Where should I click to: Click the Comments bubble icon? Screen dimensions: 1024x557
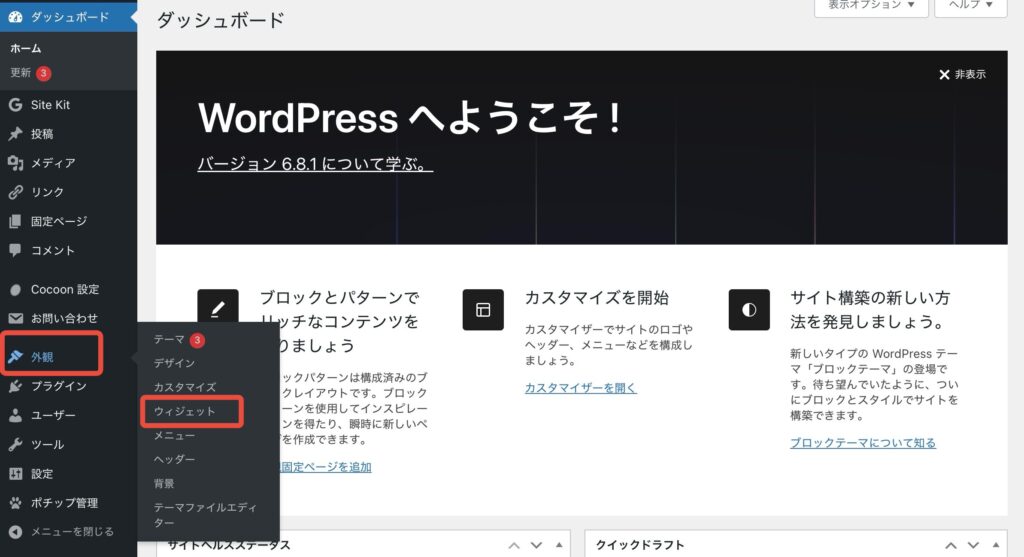(15, 250)
